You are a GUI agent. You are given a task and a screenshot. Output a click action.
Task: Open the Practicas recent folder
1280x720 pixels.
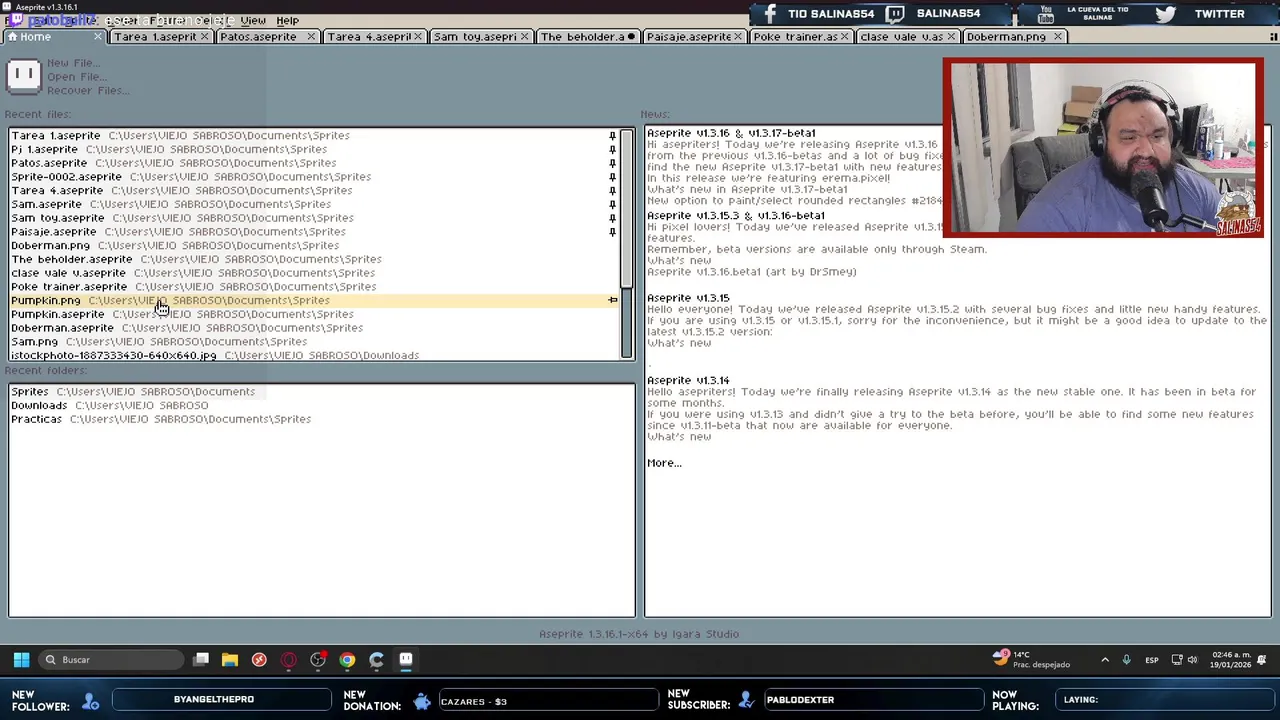[x=321, y=420]
